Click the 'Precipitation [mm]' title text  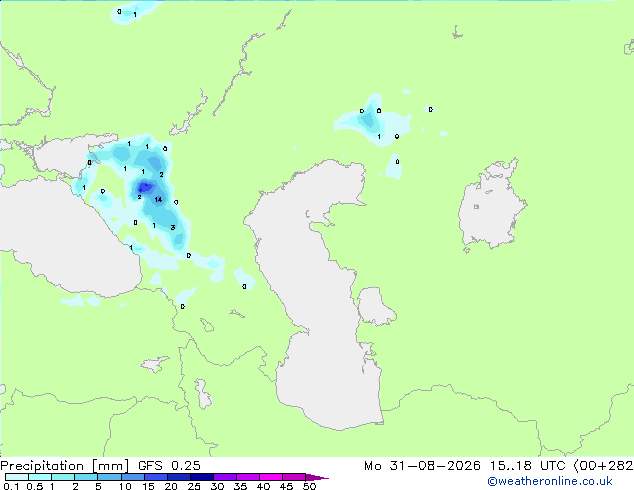(x=65, y=466)
